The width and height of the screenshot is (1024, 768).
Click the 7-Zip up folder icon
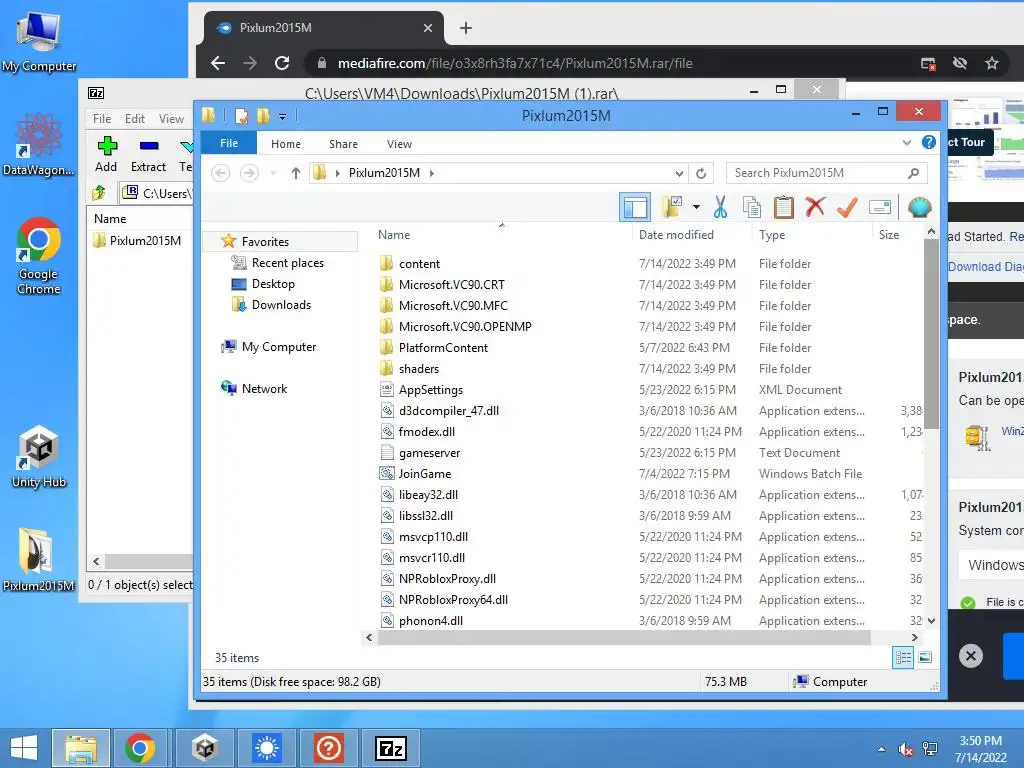tap(99, 193)
